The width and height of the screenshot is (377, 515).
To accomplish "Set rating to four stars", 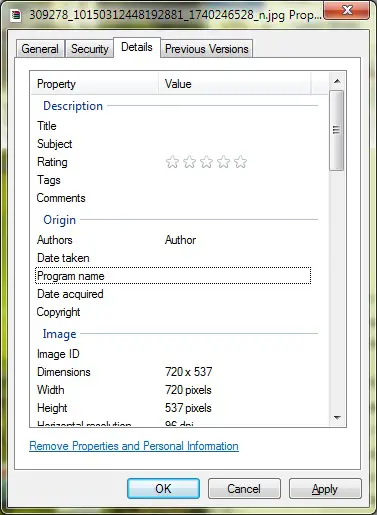I will pos(223,162).
